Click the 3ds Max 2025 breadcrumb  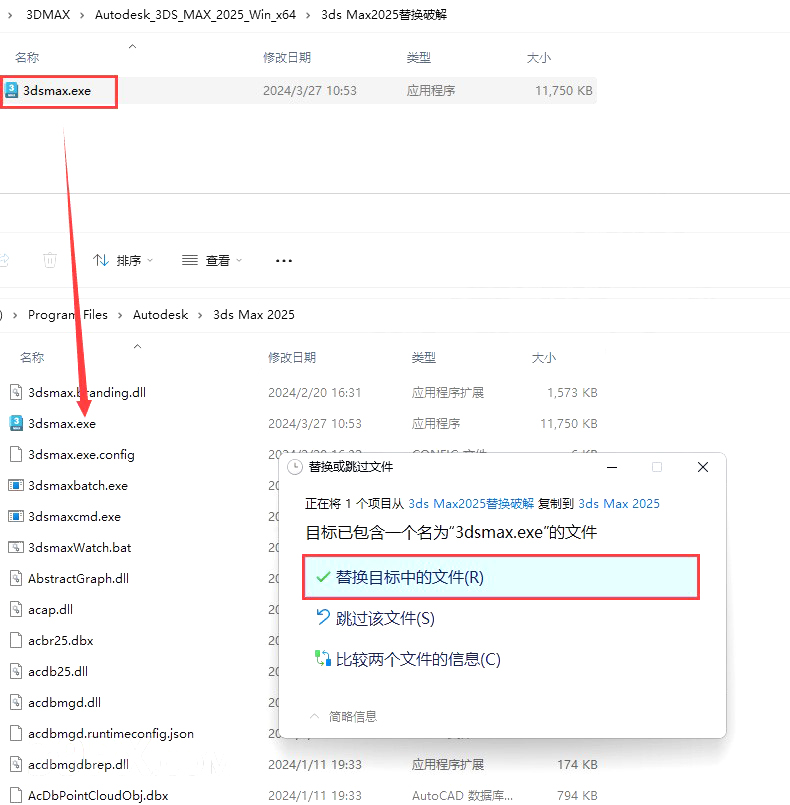tap(254, 315)
